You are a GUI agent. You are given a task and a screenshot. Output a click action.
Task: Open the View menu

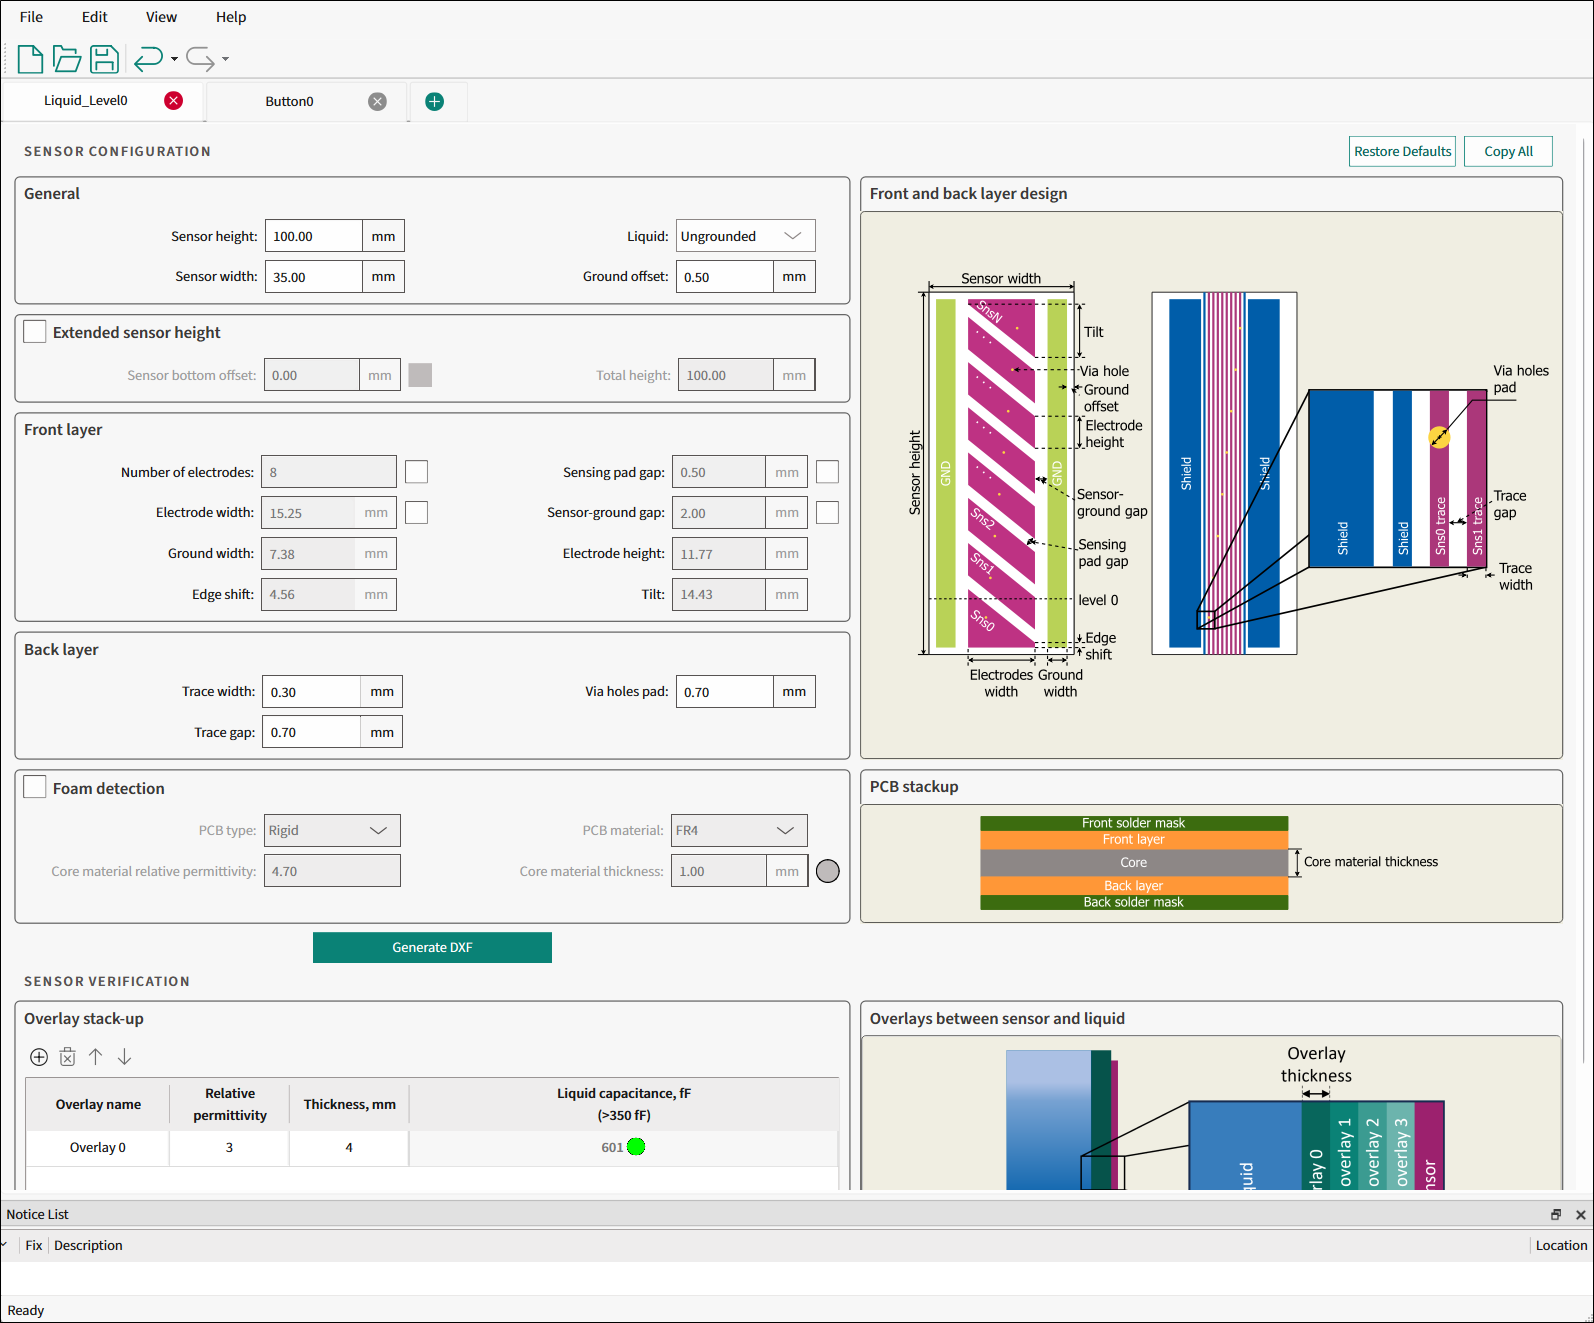pyautogui.click(x=161, y=17)
